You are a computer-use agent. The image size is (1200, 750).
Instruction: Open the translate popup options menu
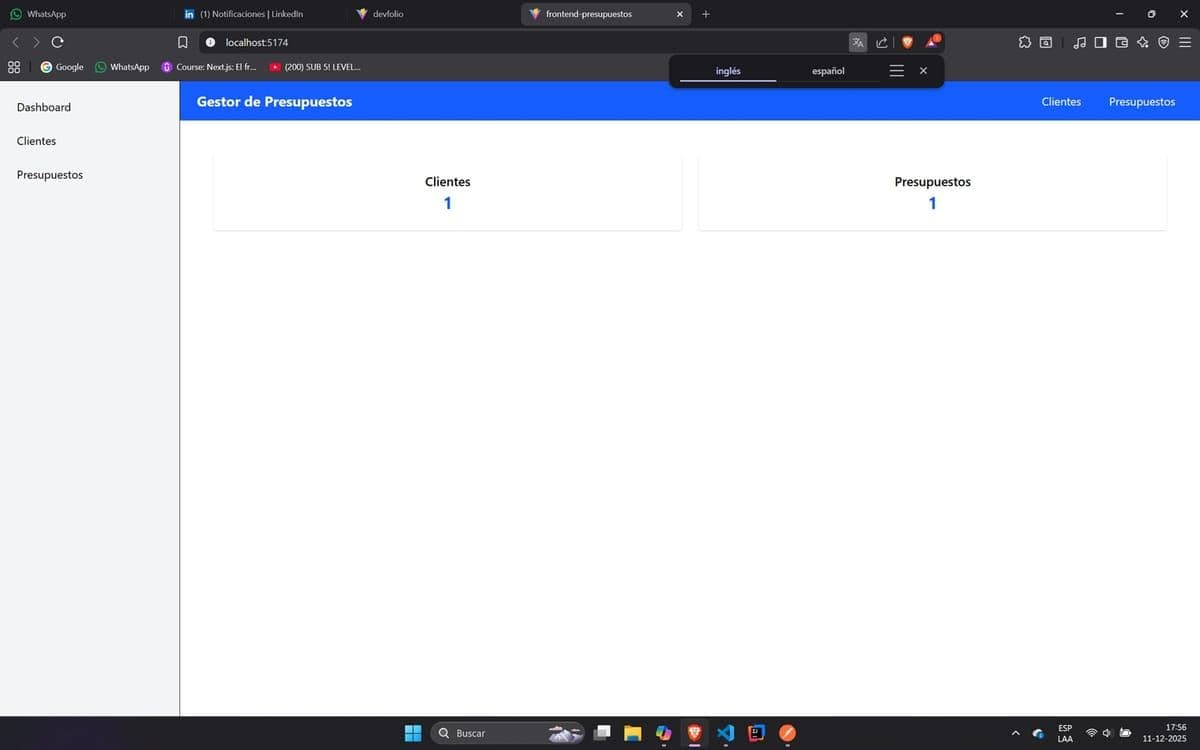[897, 71]
